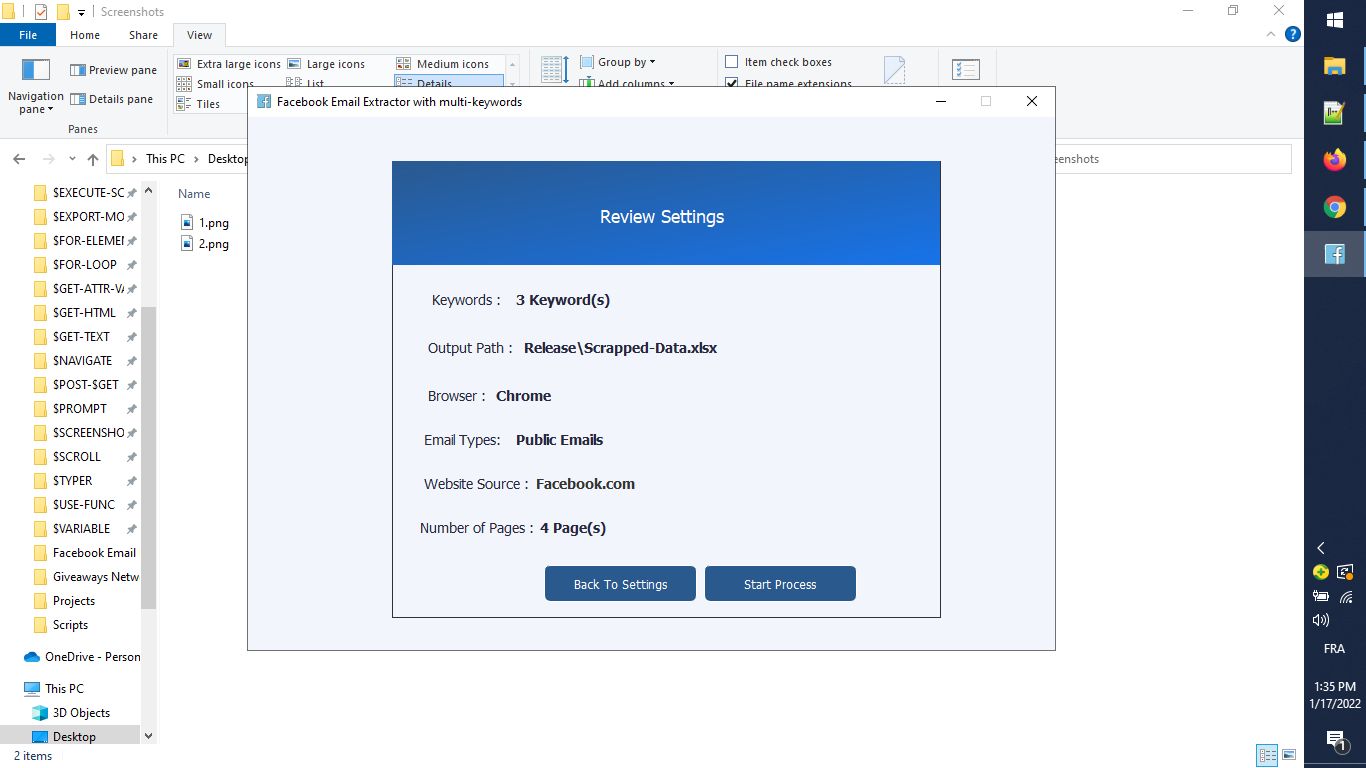Switch to the Share ribbon tab

(x=143, y=35)
